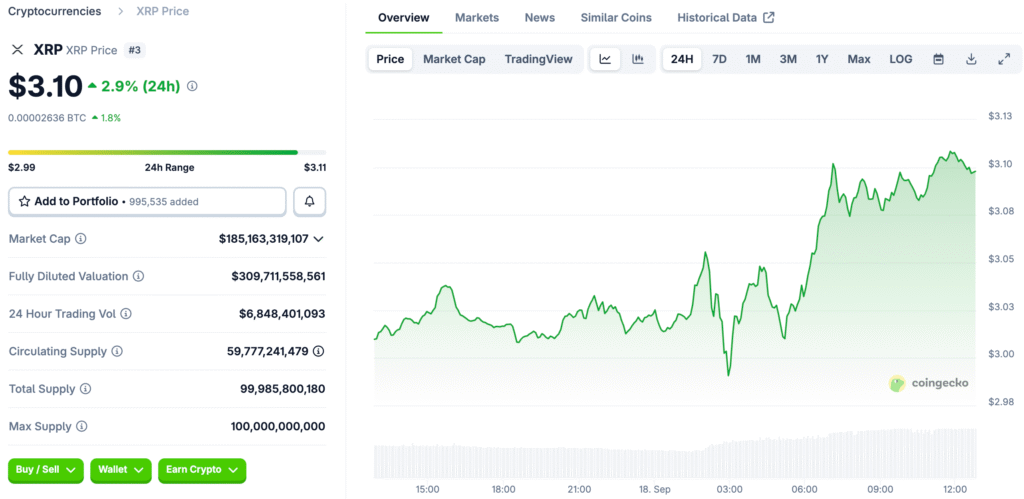Set chart range to 1M
Viewport: 1024px width, 499px height.
[753, 59]
